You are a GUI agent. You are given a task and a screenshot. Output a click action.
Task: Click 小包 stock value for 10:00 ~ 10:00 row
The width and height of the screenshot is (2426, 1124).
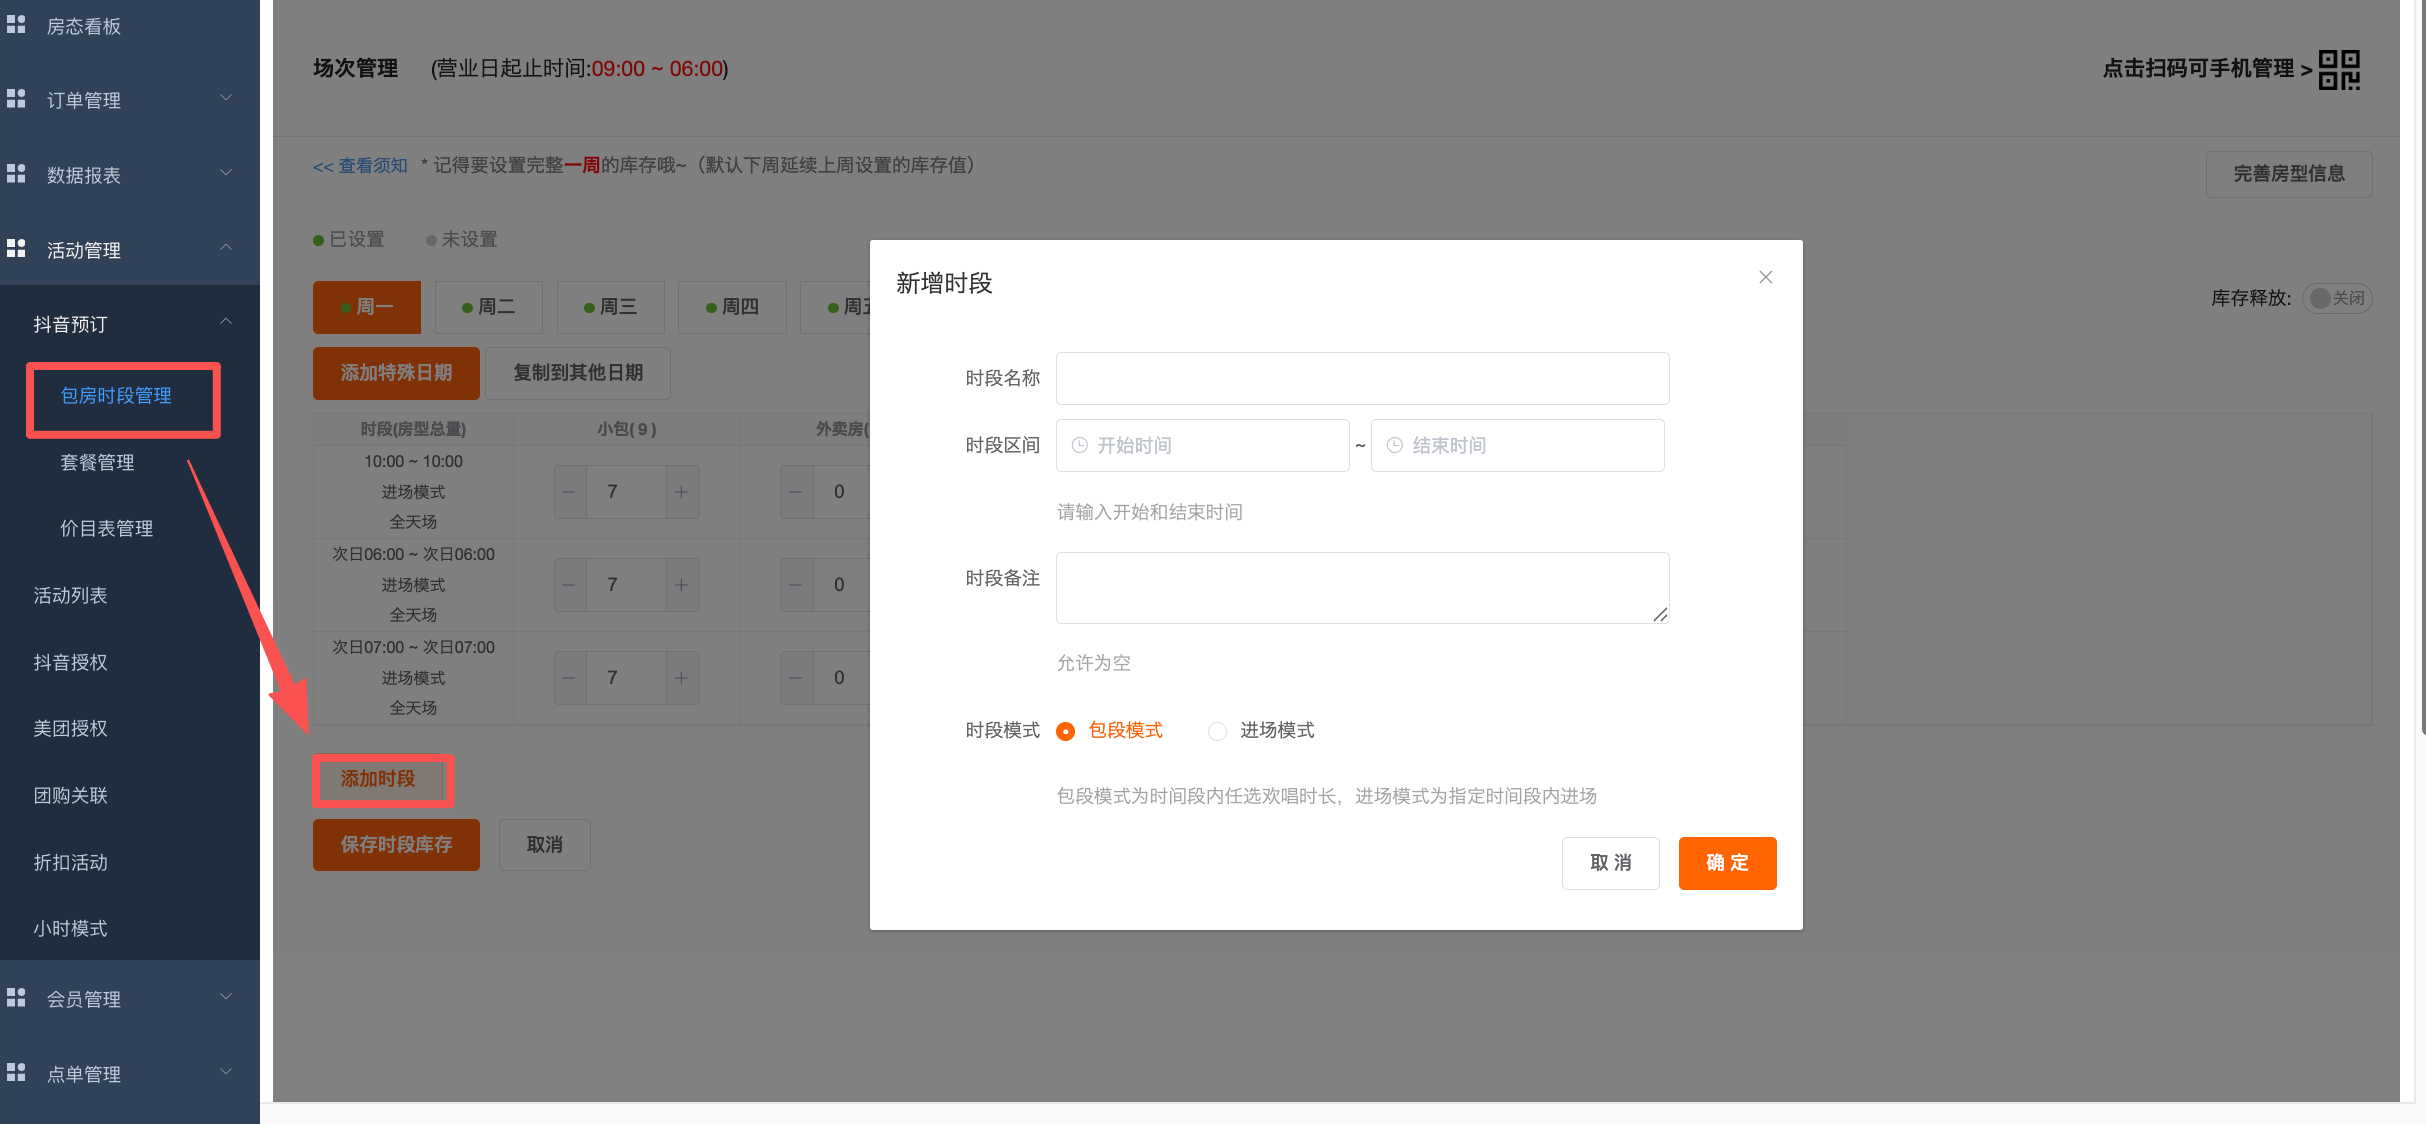pos(626,492)
